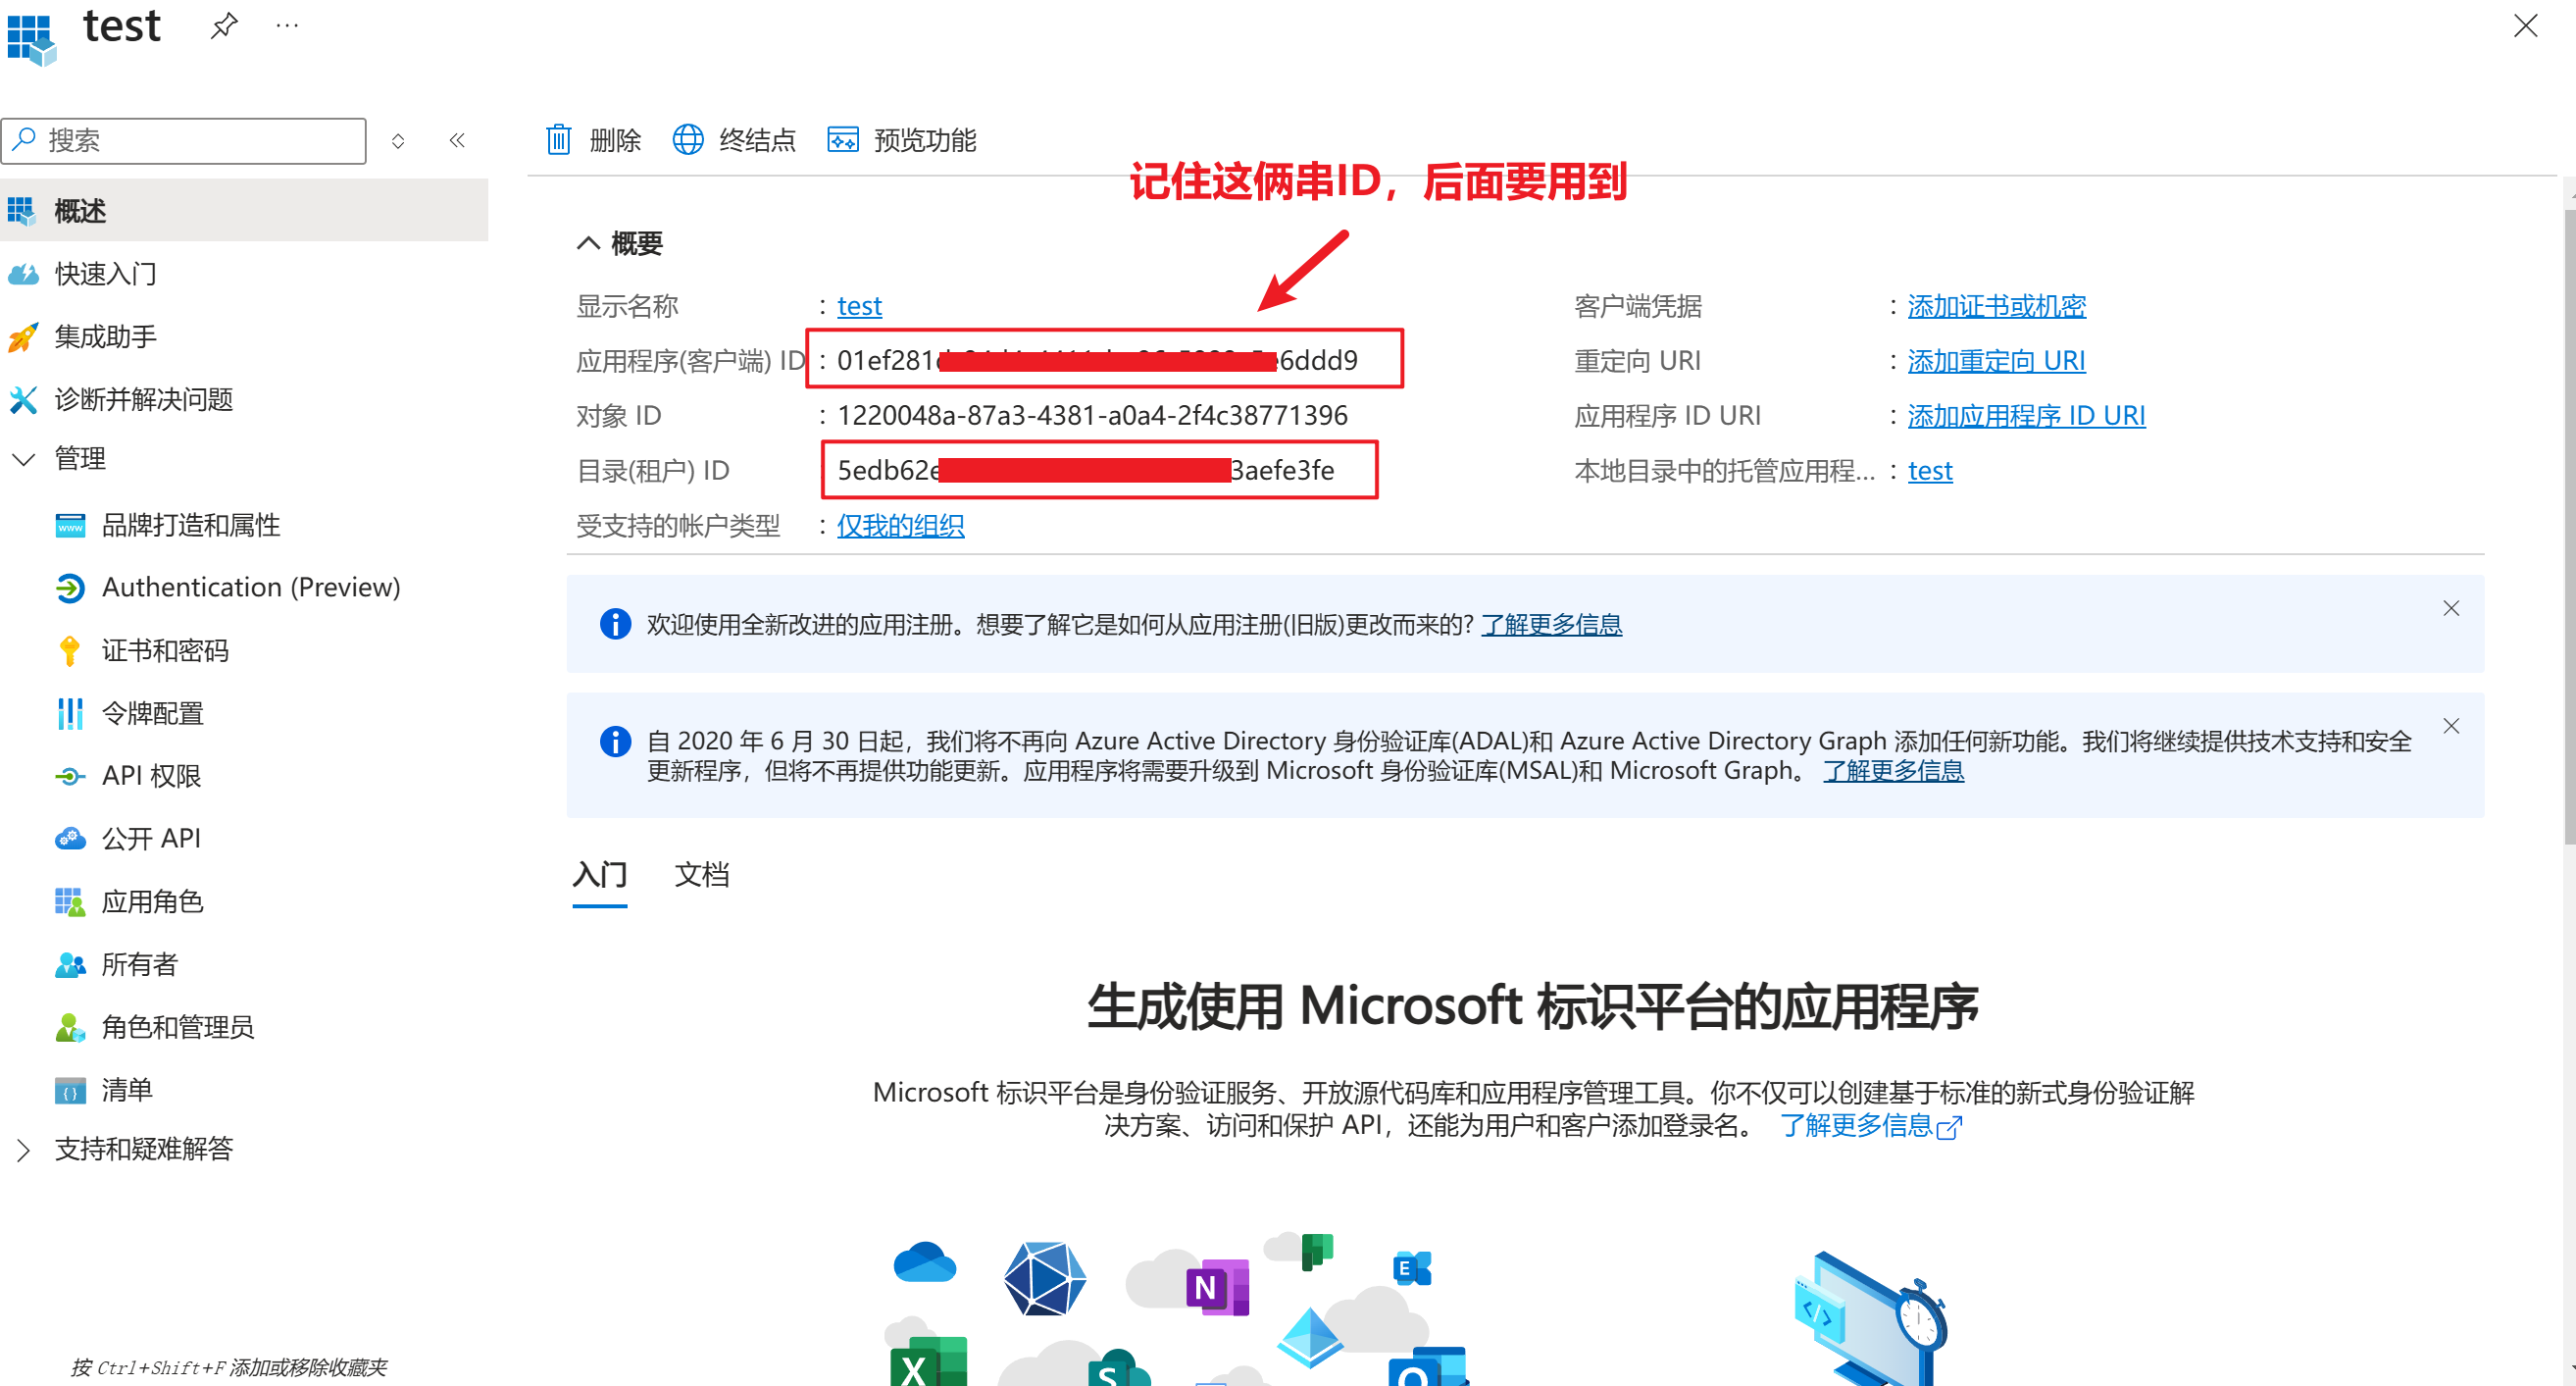
Task: Open the 终结点 endpoints globe icon
Action: click(688, 140)
